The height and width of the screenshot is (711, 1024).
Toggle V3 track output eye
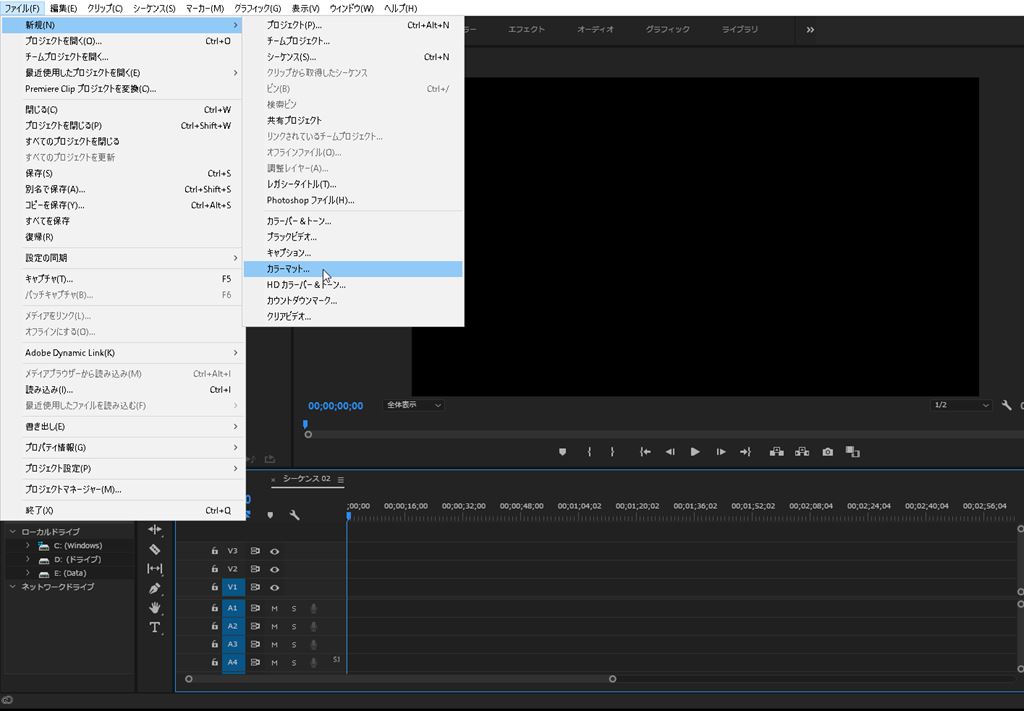click(x=274, y=551)
